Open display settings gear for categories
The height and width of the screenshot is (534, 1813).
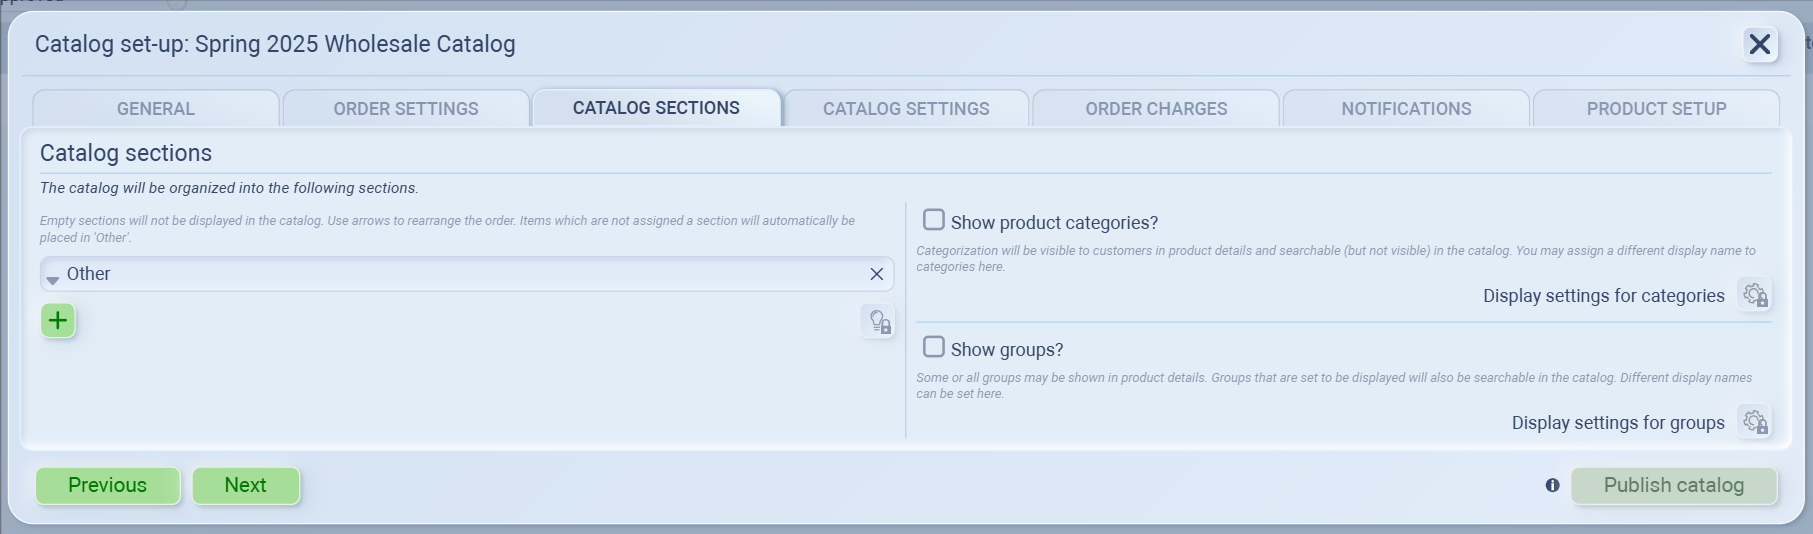(x=1755, y=296)
